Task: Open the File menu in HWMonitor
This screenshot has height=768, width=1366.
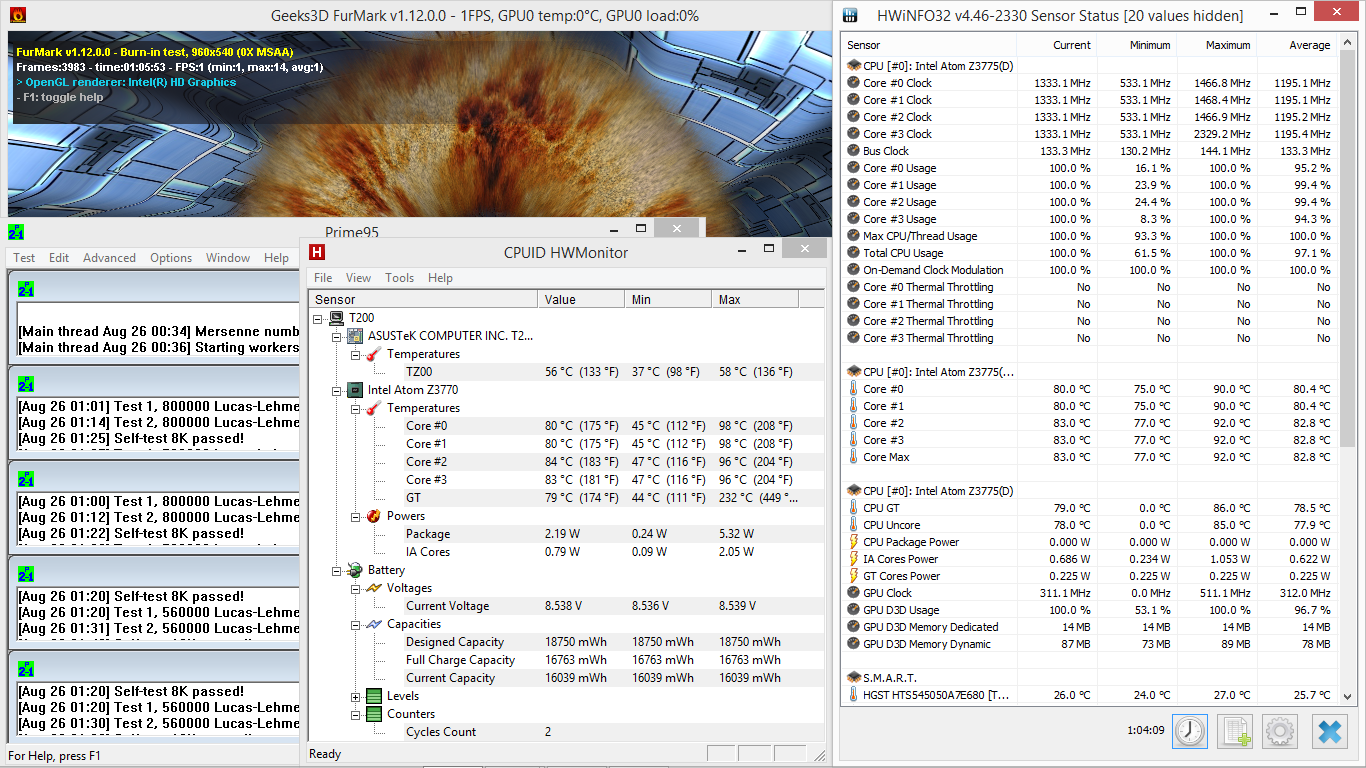Action: (323, 278)
